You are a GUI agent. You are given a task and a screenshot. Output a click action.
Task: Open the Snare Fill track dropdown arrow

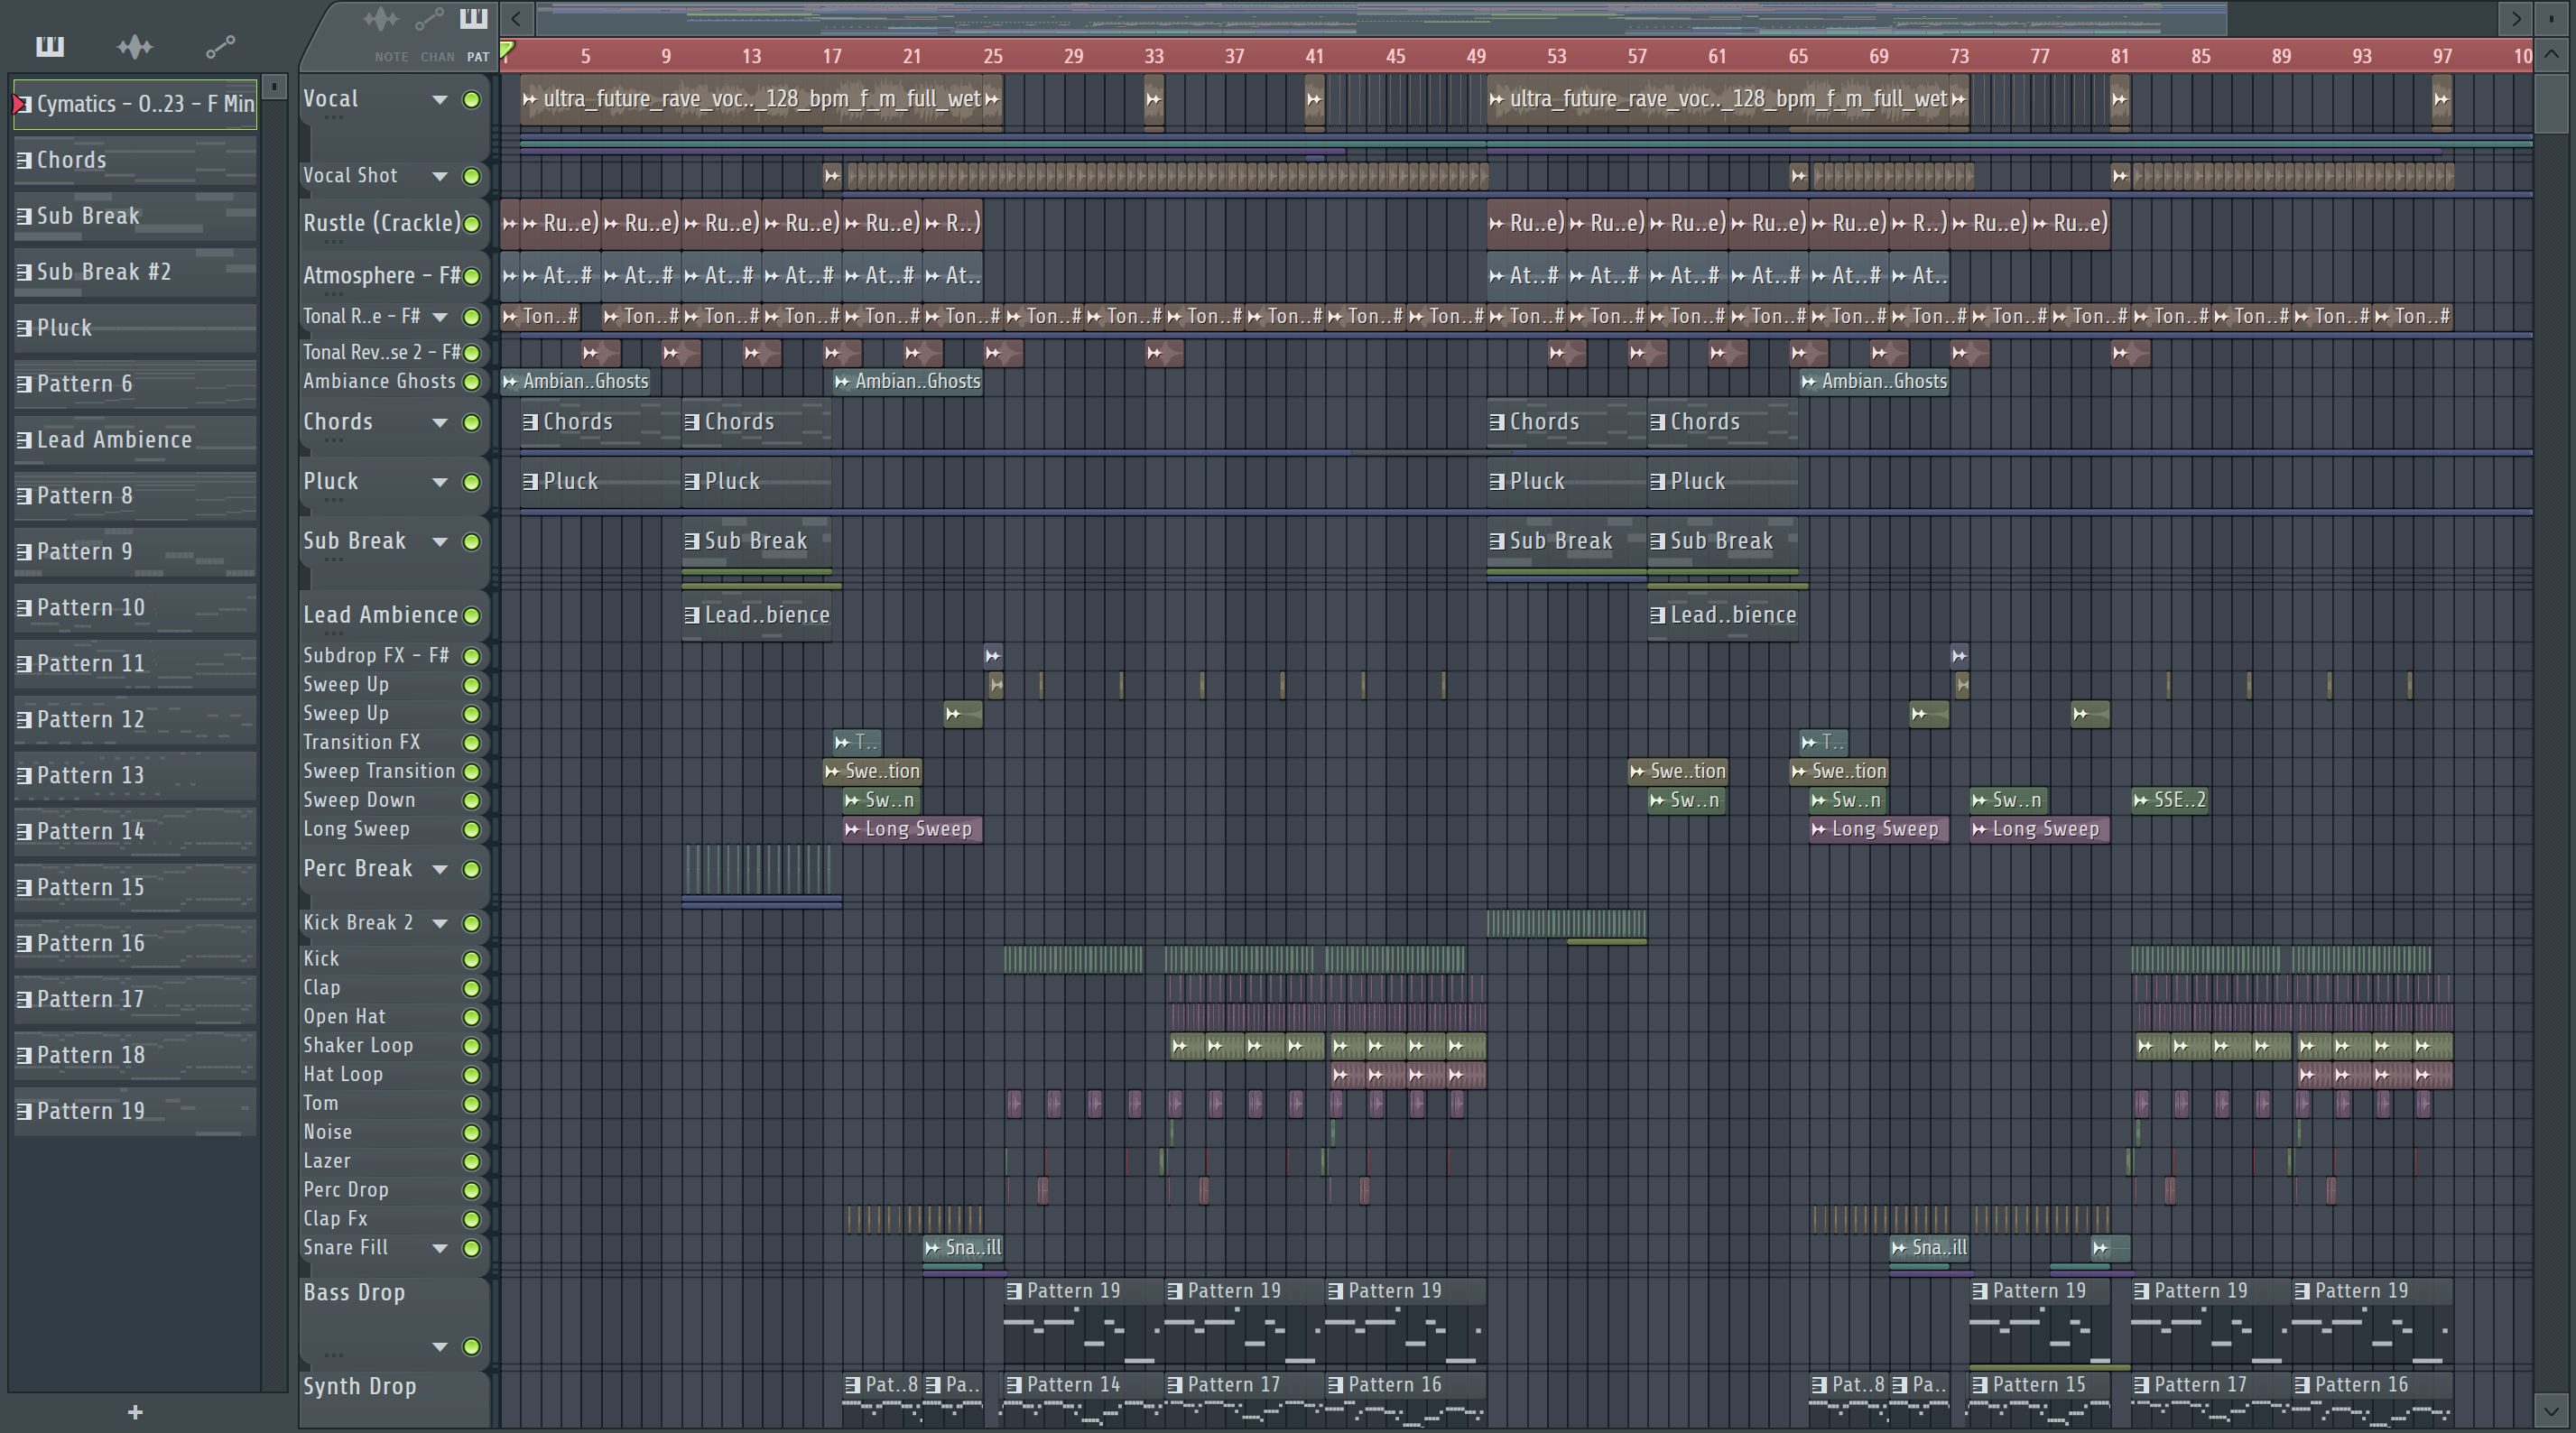pyautogui.click(x=439, y=1248)
